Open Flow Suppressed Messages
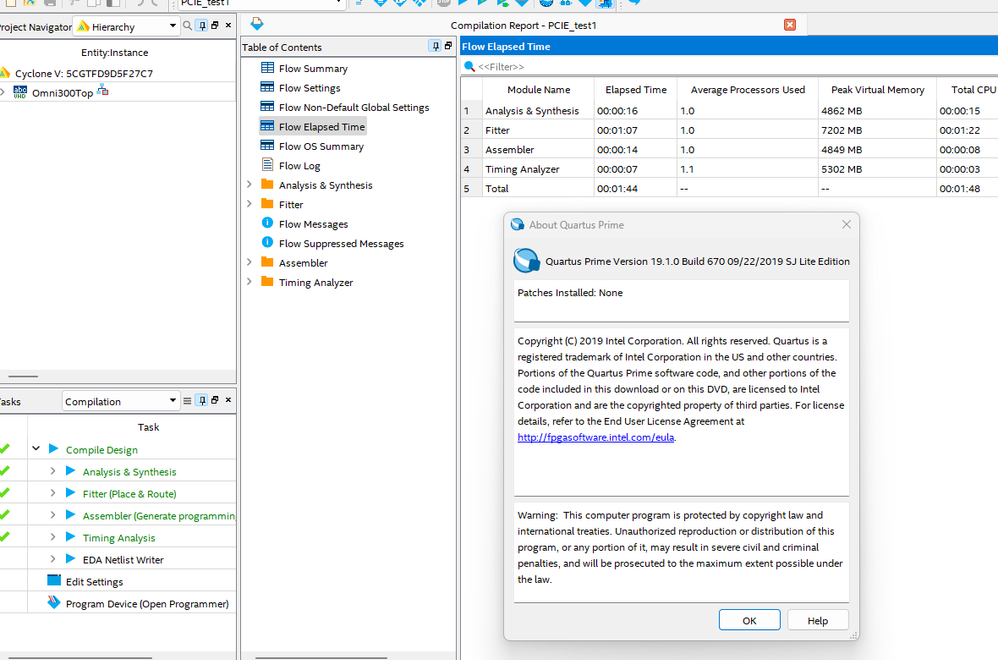This screenshot has height=660, width=998. pyautogui.click(x=341, y=244)
